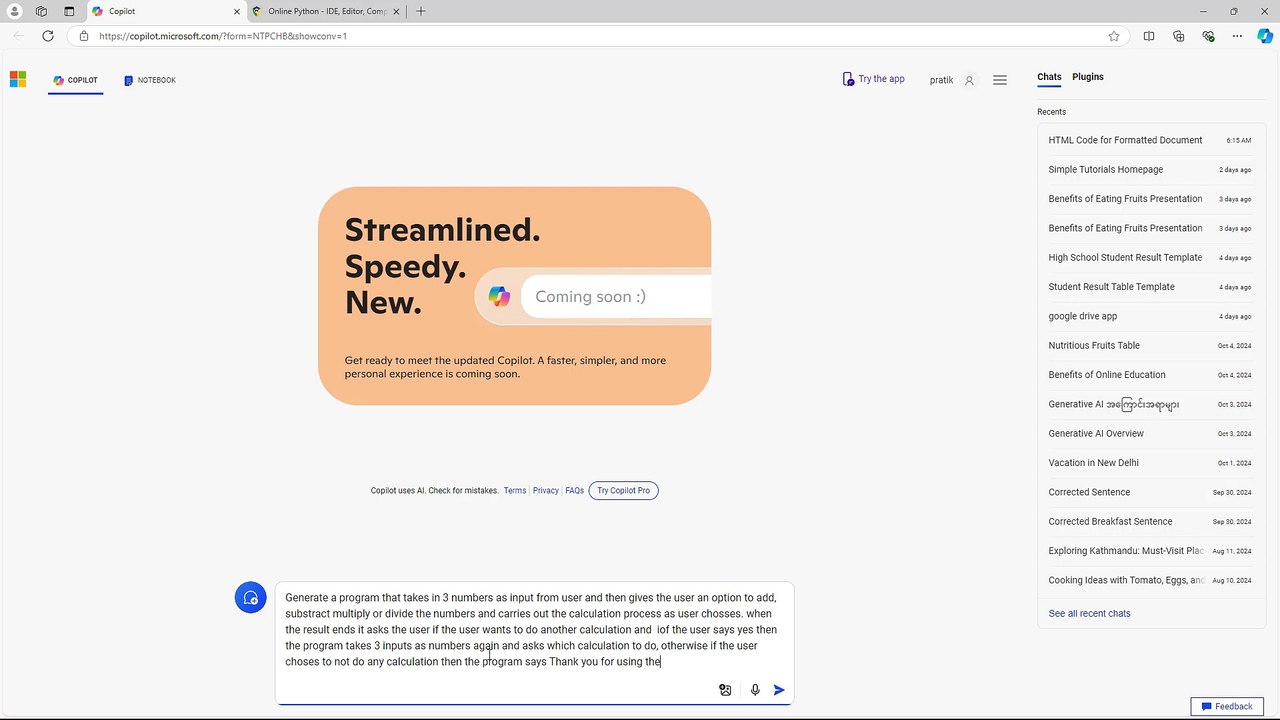1280x720 pixels.
Task: Open the Plugins tab in the side panel
Action: pos(1088,77)
